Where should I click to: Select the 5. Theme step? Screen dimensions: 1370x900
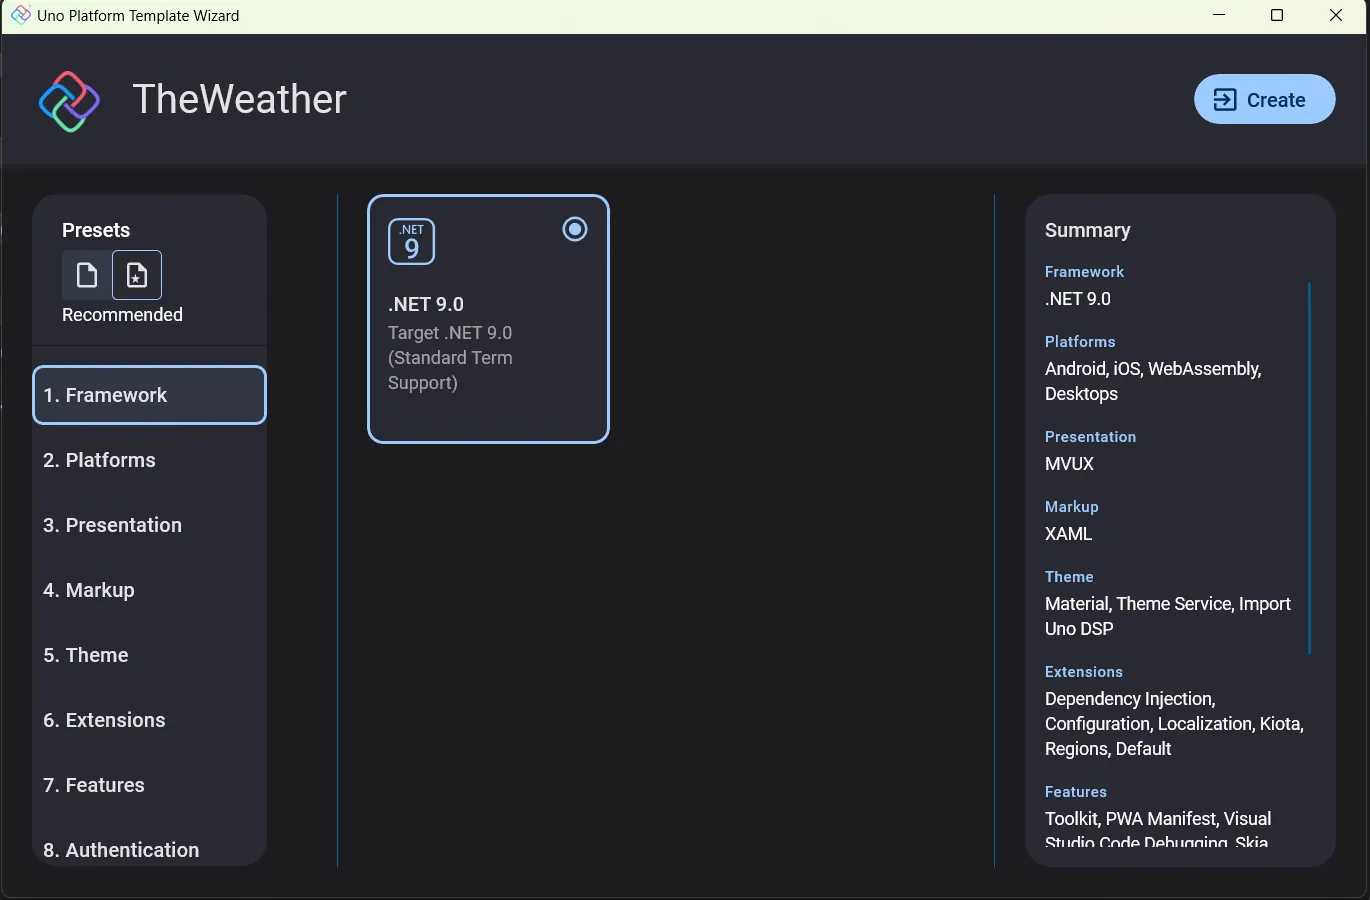(x=150, y=655)
